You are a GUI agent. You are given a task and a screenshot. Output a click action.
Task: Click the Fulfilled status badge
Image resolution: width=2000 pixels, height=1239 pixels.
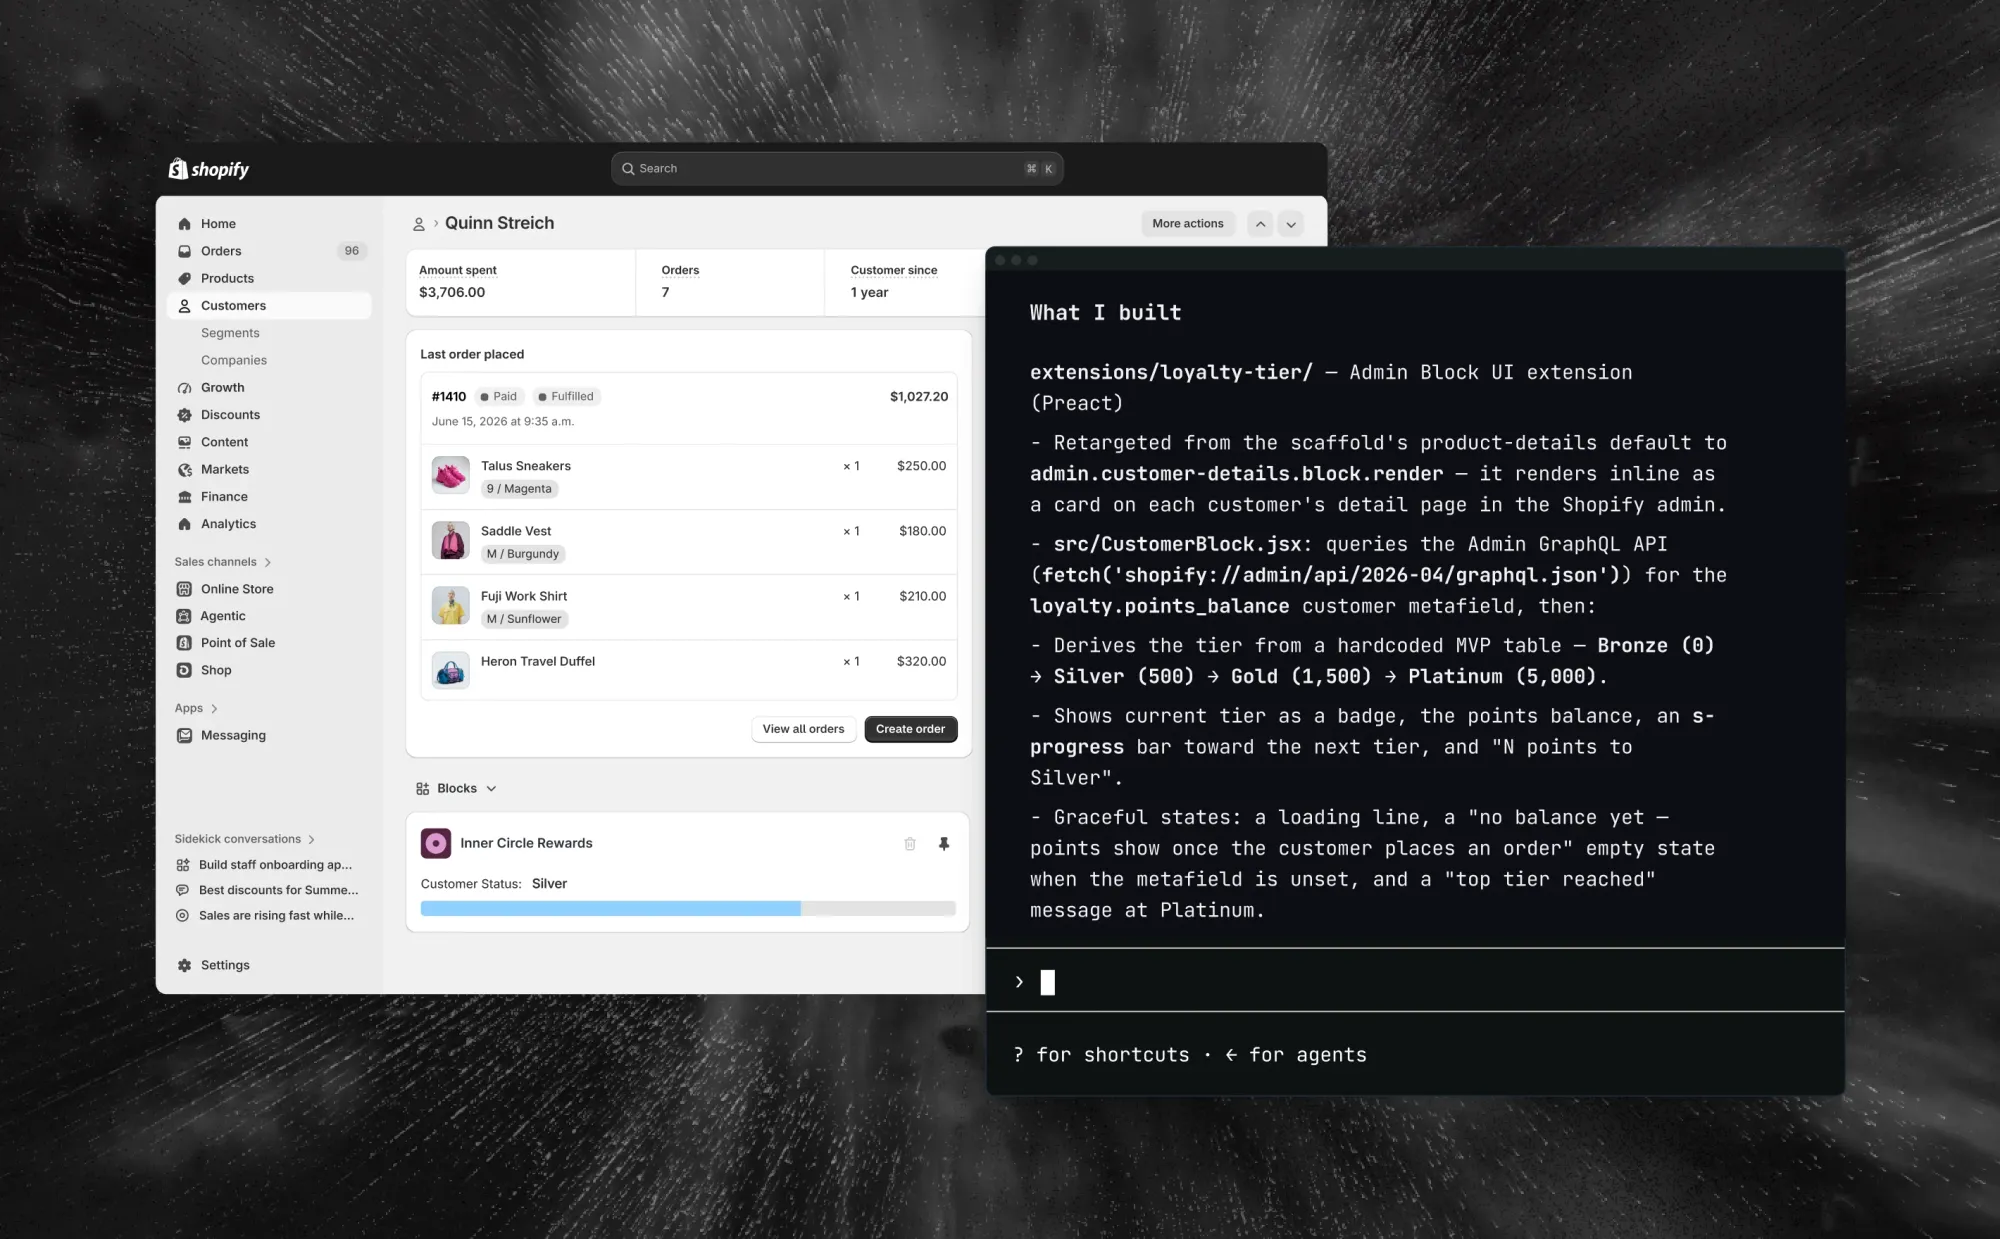pyautogui.click(x=566, y=397)
